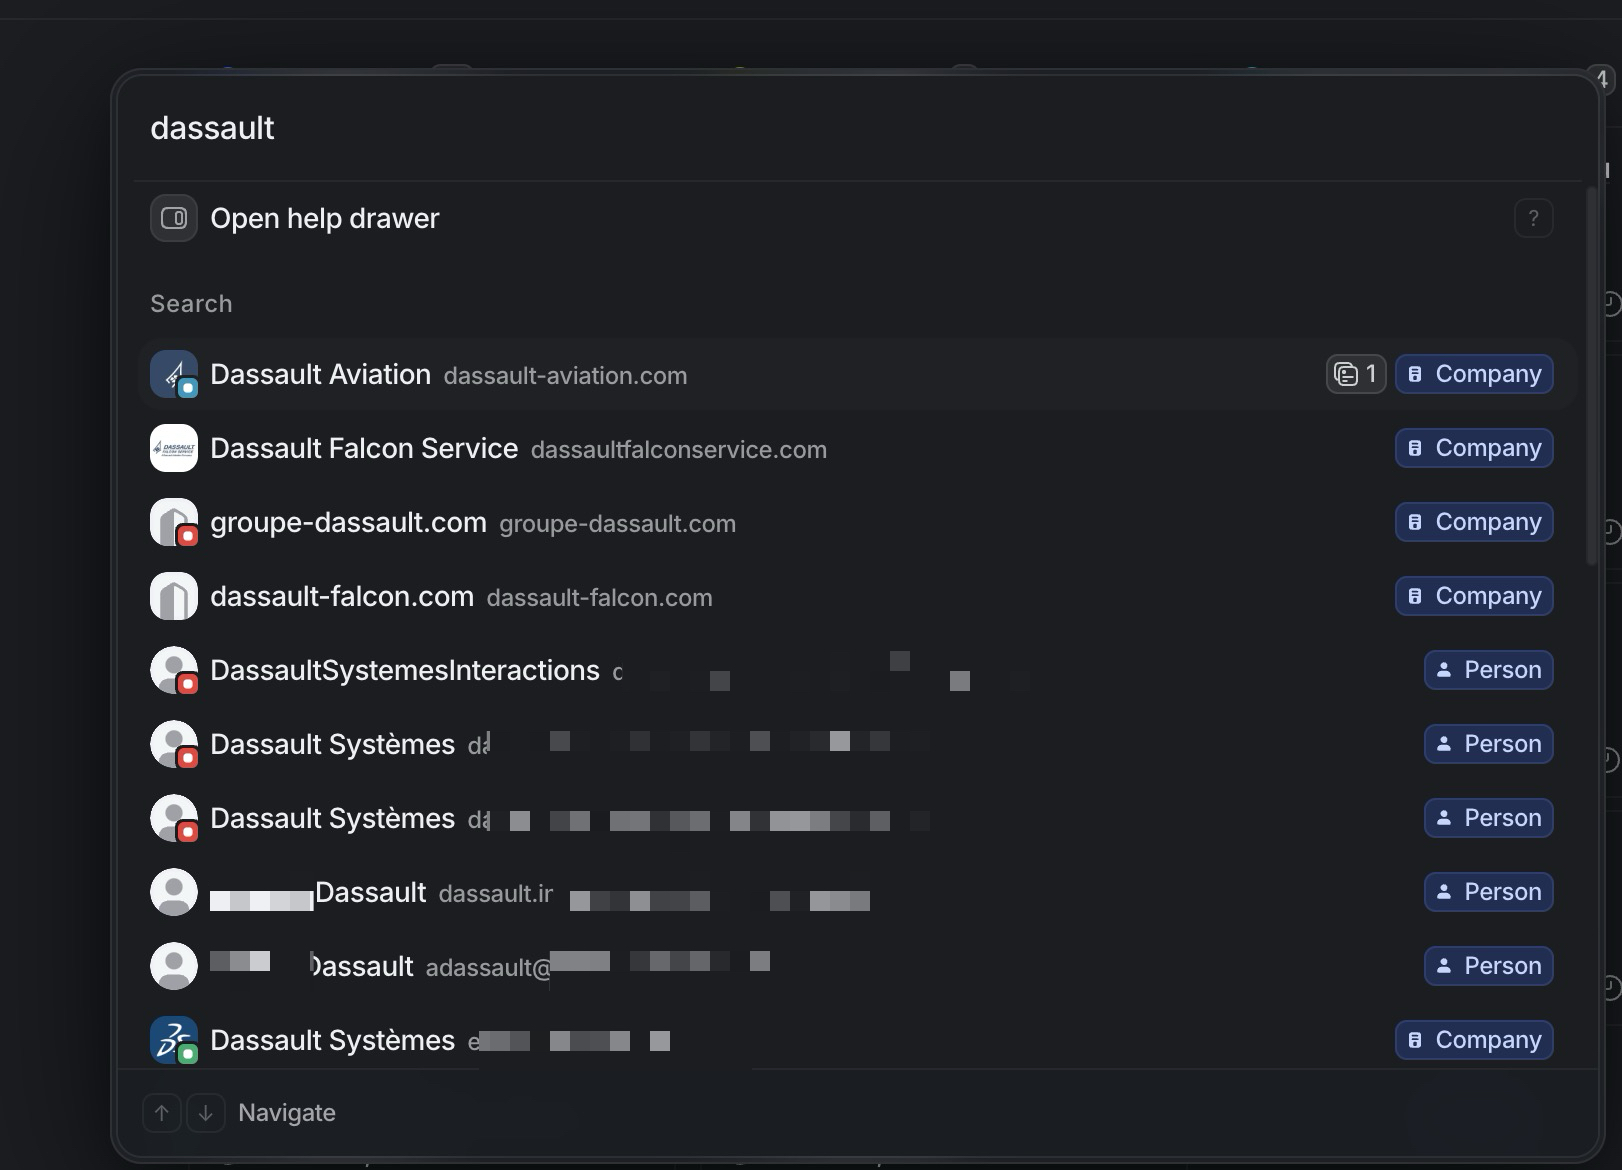Screen dimensions: 1622x1170
Task: Click the avatar of the dassault.ir person
Action: point(174,892)
